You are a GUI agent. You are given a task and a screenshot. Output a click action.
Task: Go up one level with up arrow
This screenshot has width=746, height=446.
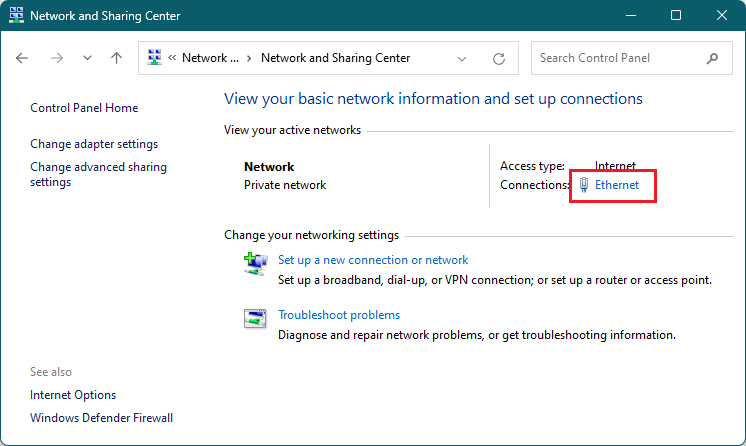(x=117, y=58)
